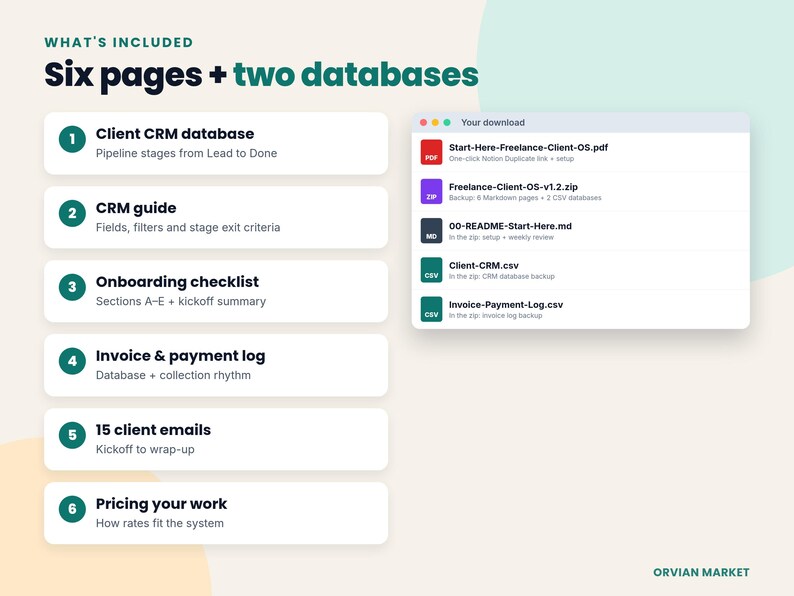Click the number 2 badge for CRM guide

[x=72, y=213]
